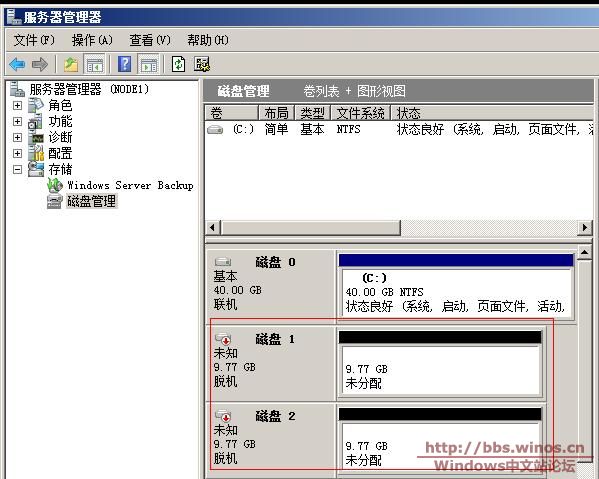Click the blue Back arrow in toolbar
The width and height of the screenshot is (599, 479).
17,64
